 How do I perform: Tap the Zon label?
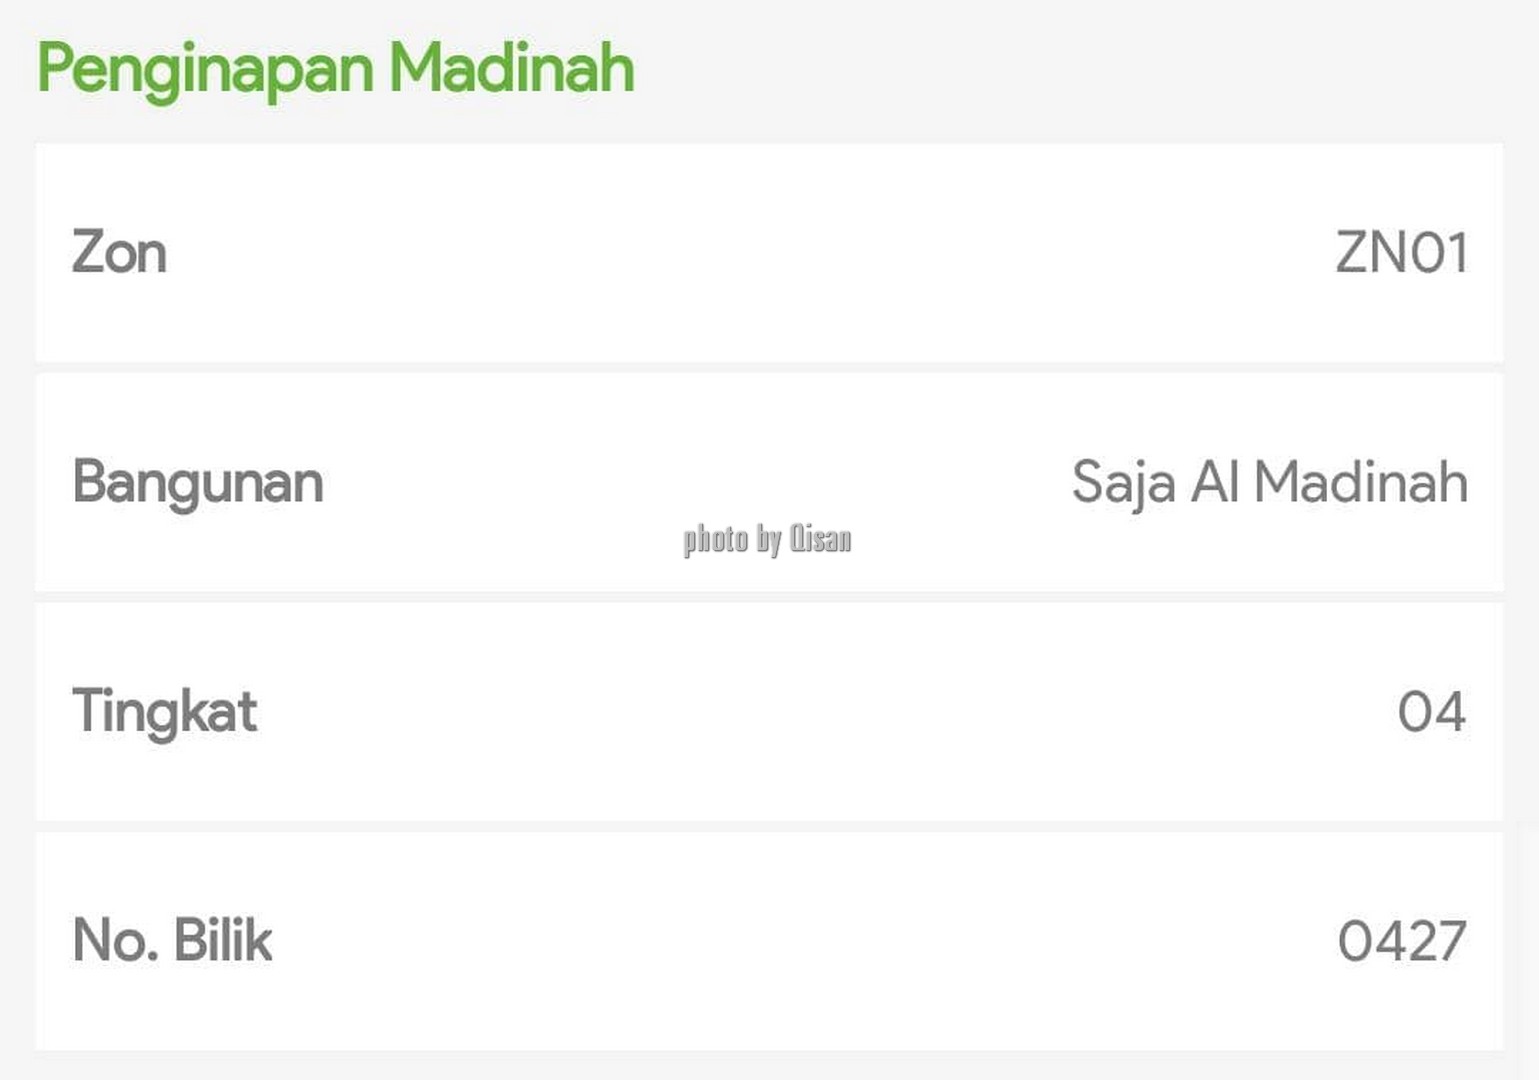[119, 252]
